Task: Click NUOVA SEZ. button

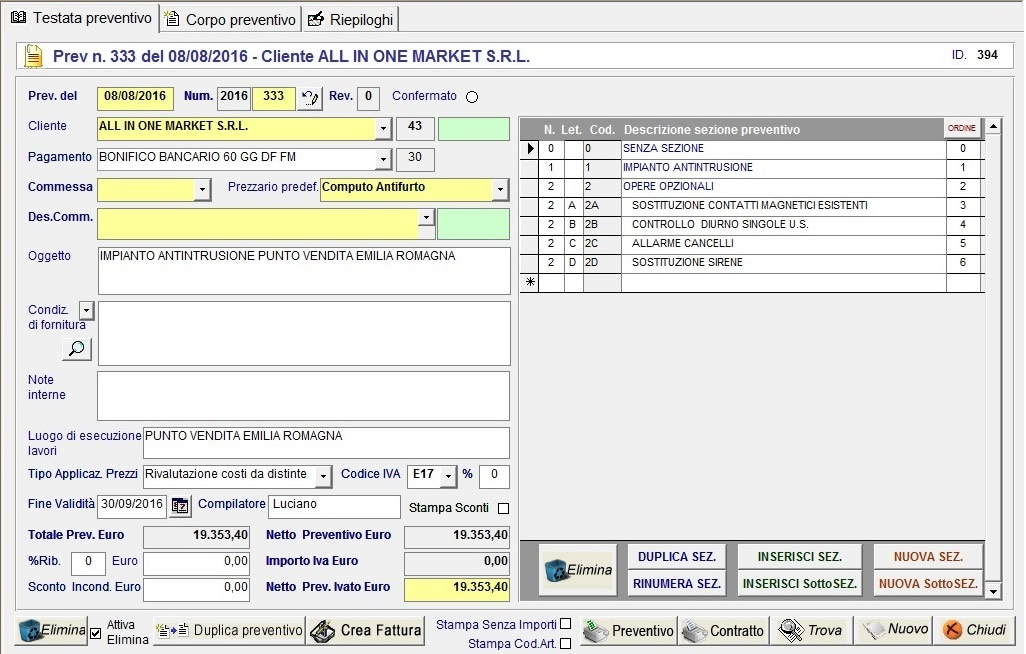Action: pyautogui.click(x=929, y=556)
